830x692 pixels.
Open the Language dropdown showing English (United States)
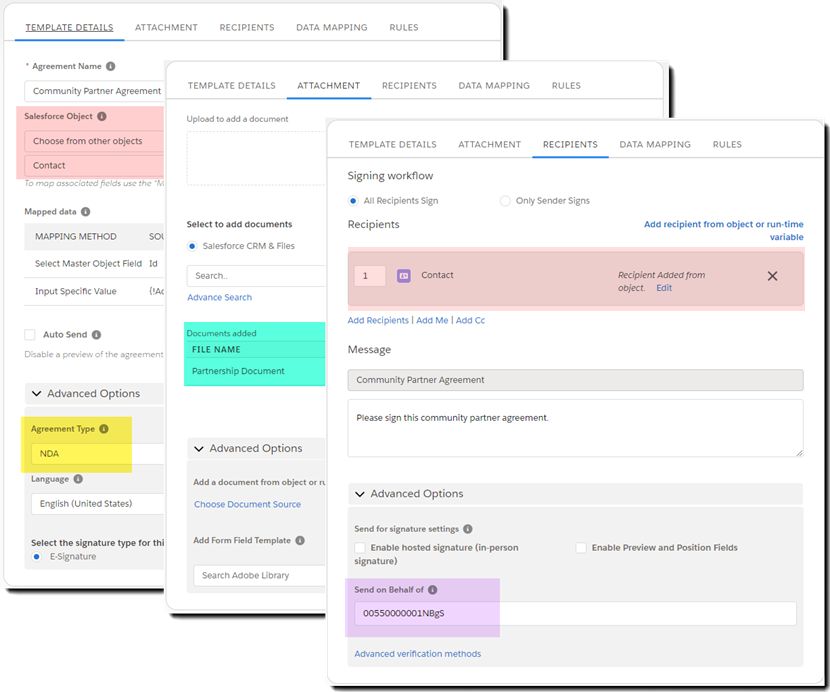97,504
